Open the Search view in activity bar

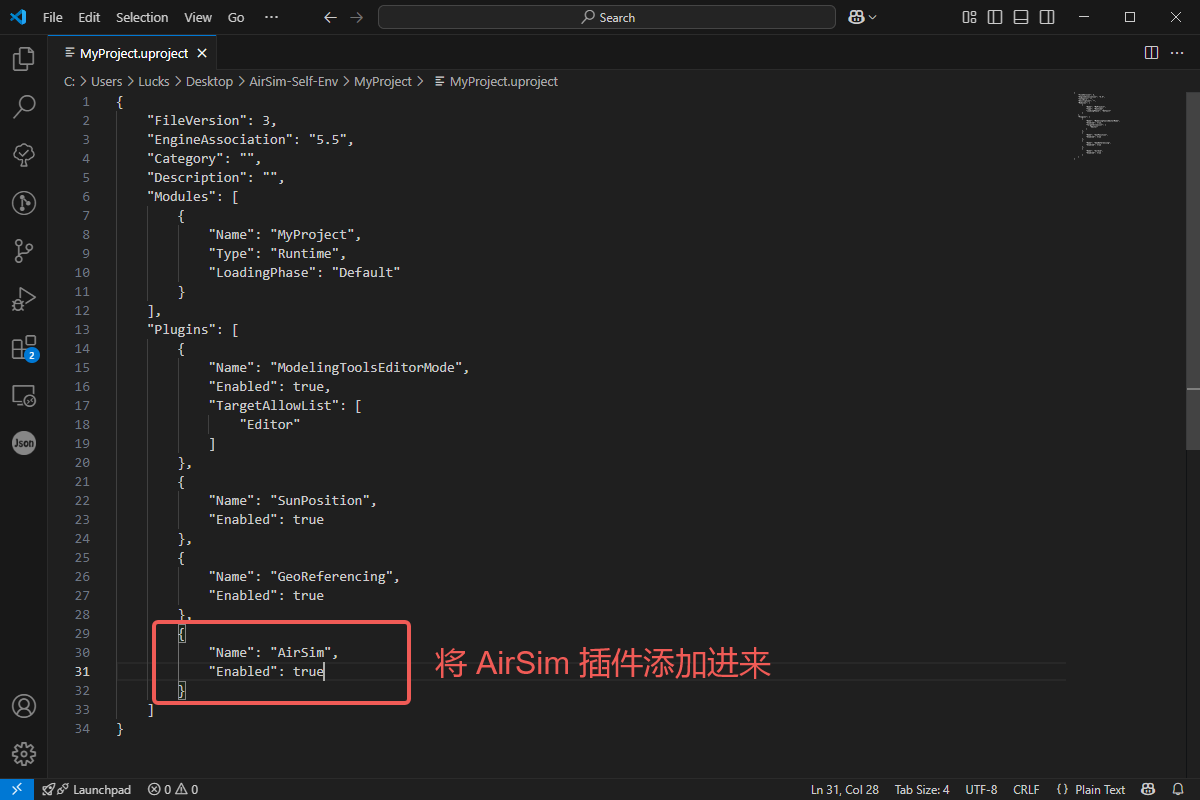point(24,107)
